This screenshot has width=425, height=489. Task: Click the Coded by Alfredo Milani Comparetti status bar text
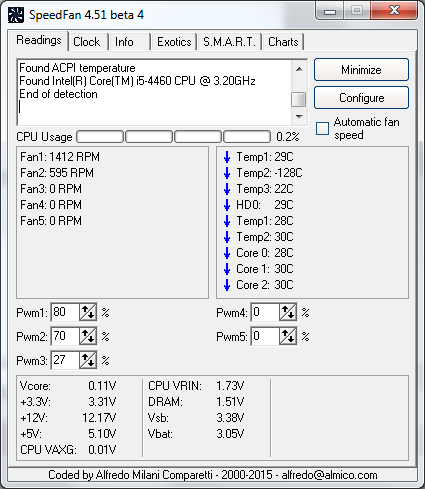click(213, 475)
